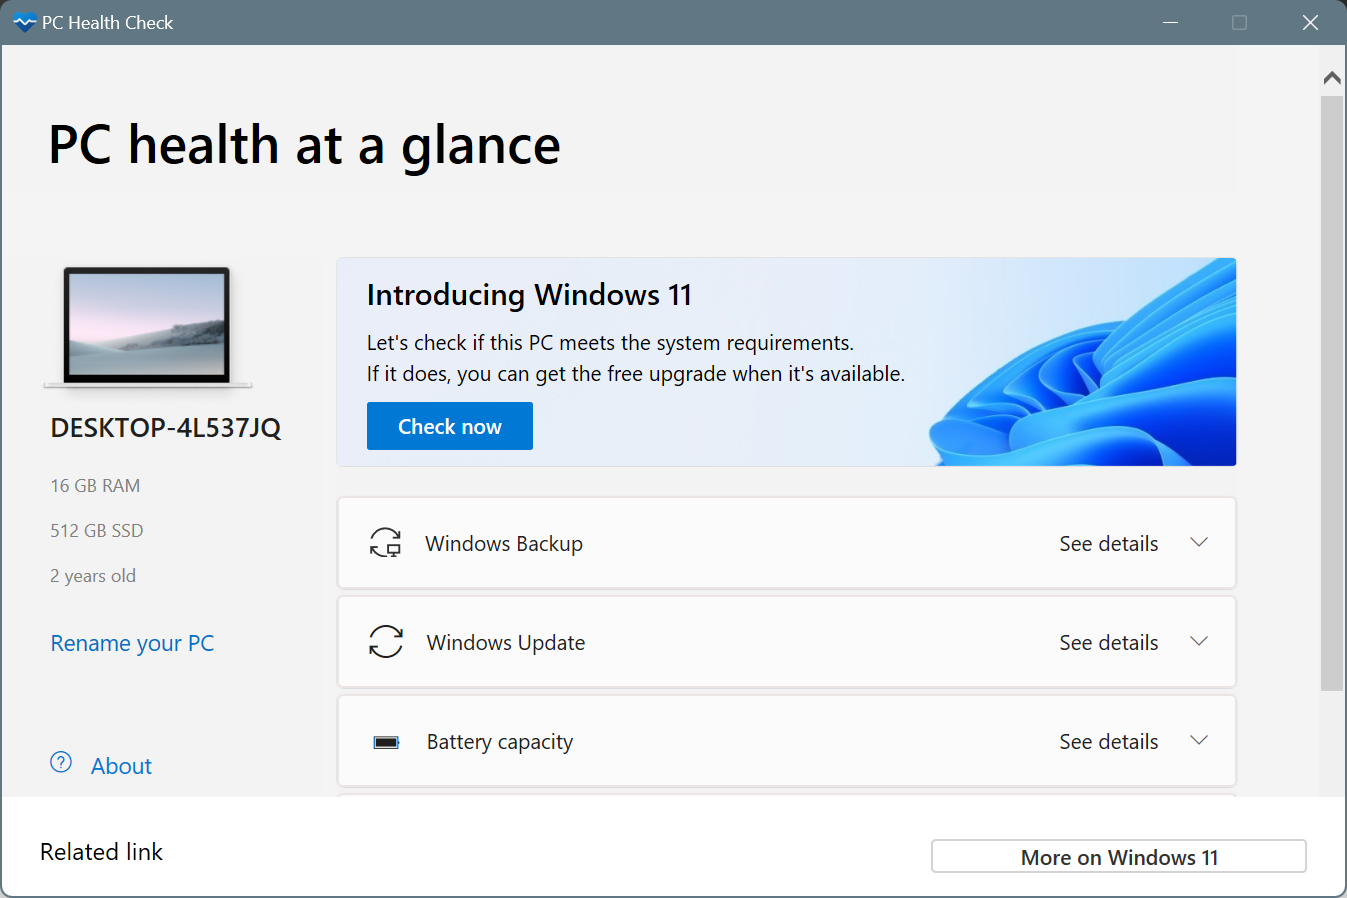The height and width of the screenshot is (898, 1347).
Task: Expand the Windows Update chevron
Action: (1199, 642)
